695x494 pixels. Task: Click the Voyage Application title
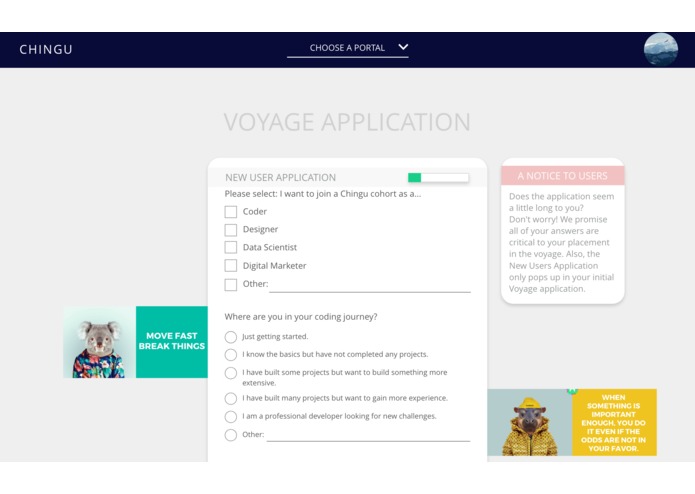point(347,122)
